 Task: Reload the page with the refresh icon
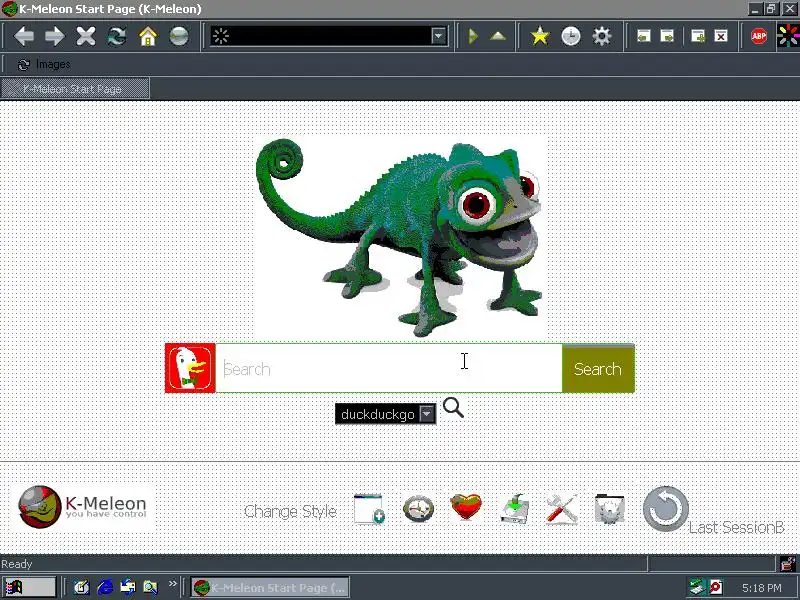(117, 36)
